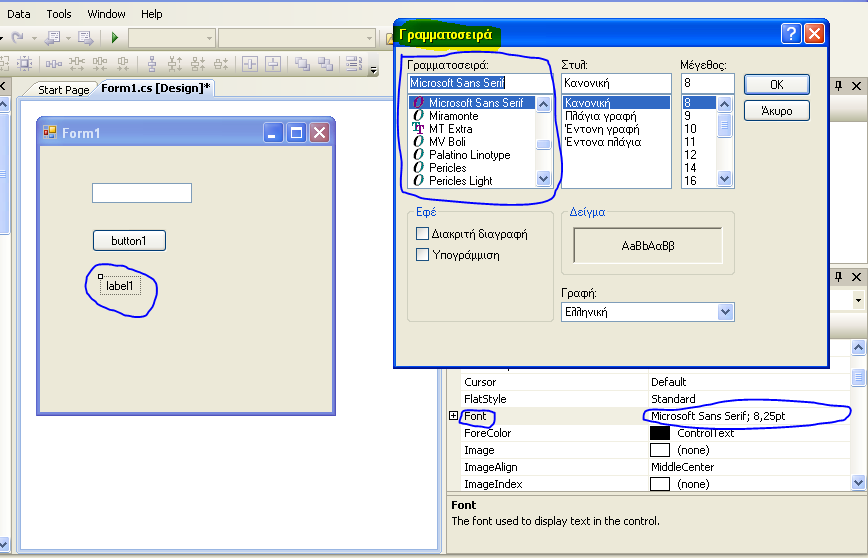Select label1 on the form designer
Screen dimensions: 868x558
(x=120, y=286)
